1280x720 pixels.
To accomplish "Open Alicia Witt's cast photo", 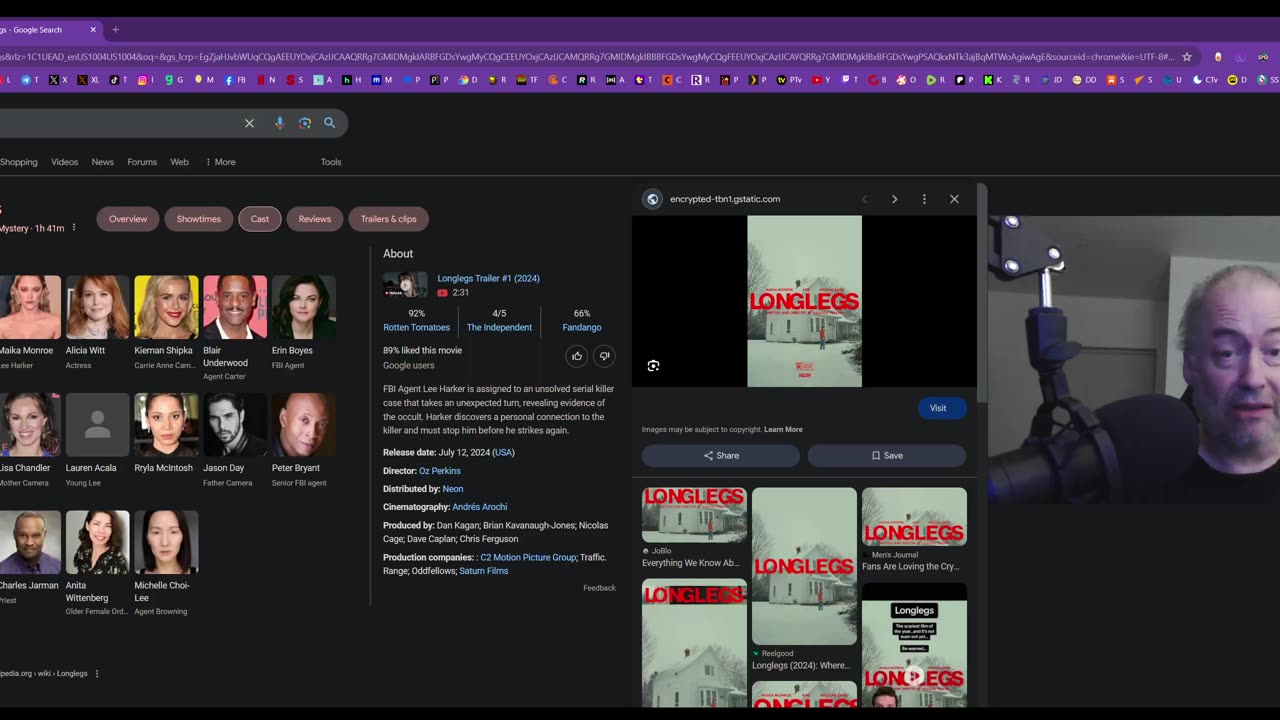I will coord(98,307).
